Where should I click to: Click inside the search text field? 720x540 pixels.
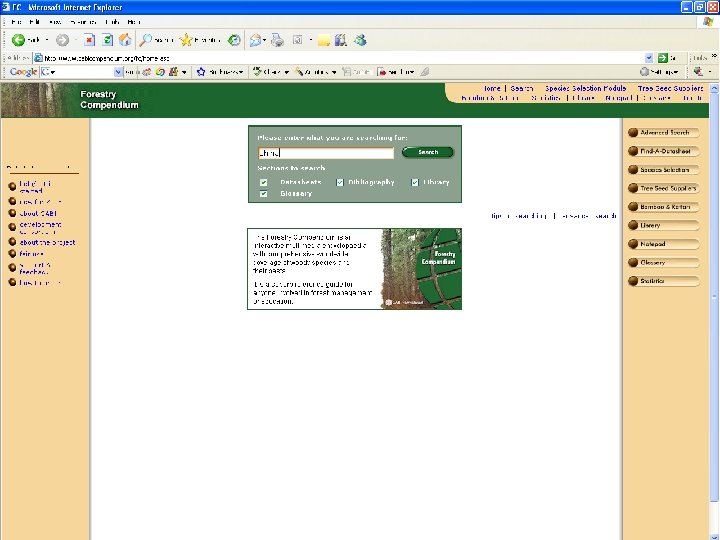pos(326,153)
